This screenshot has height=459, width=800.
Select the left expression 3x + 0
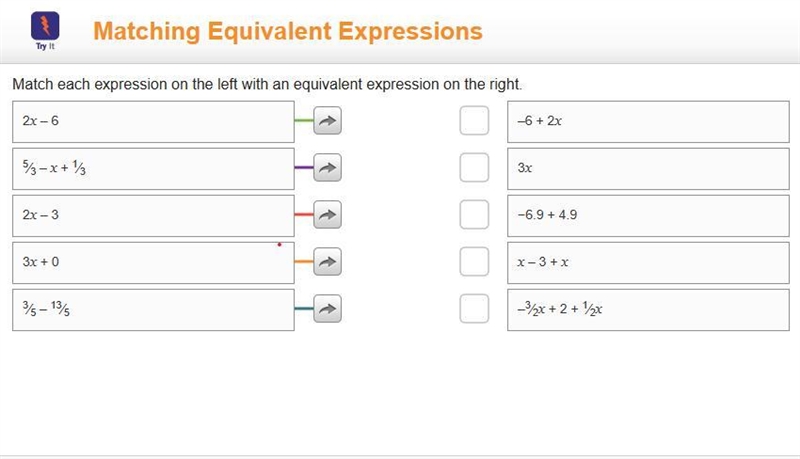point(153,263)
